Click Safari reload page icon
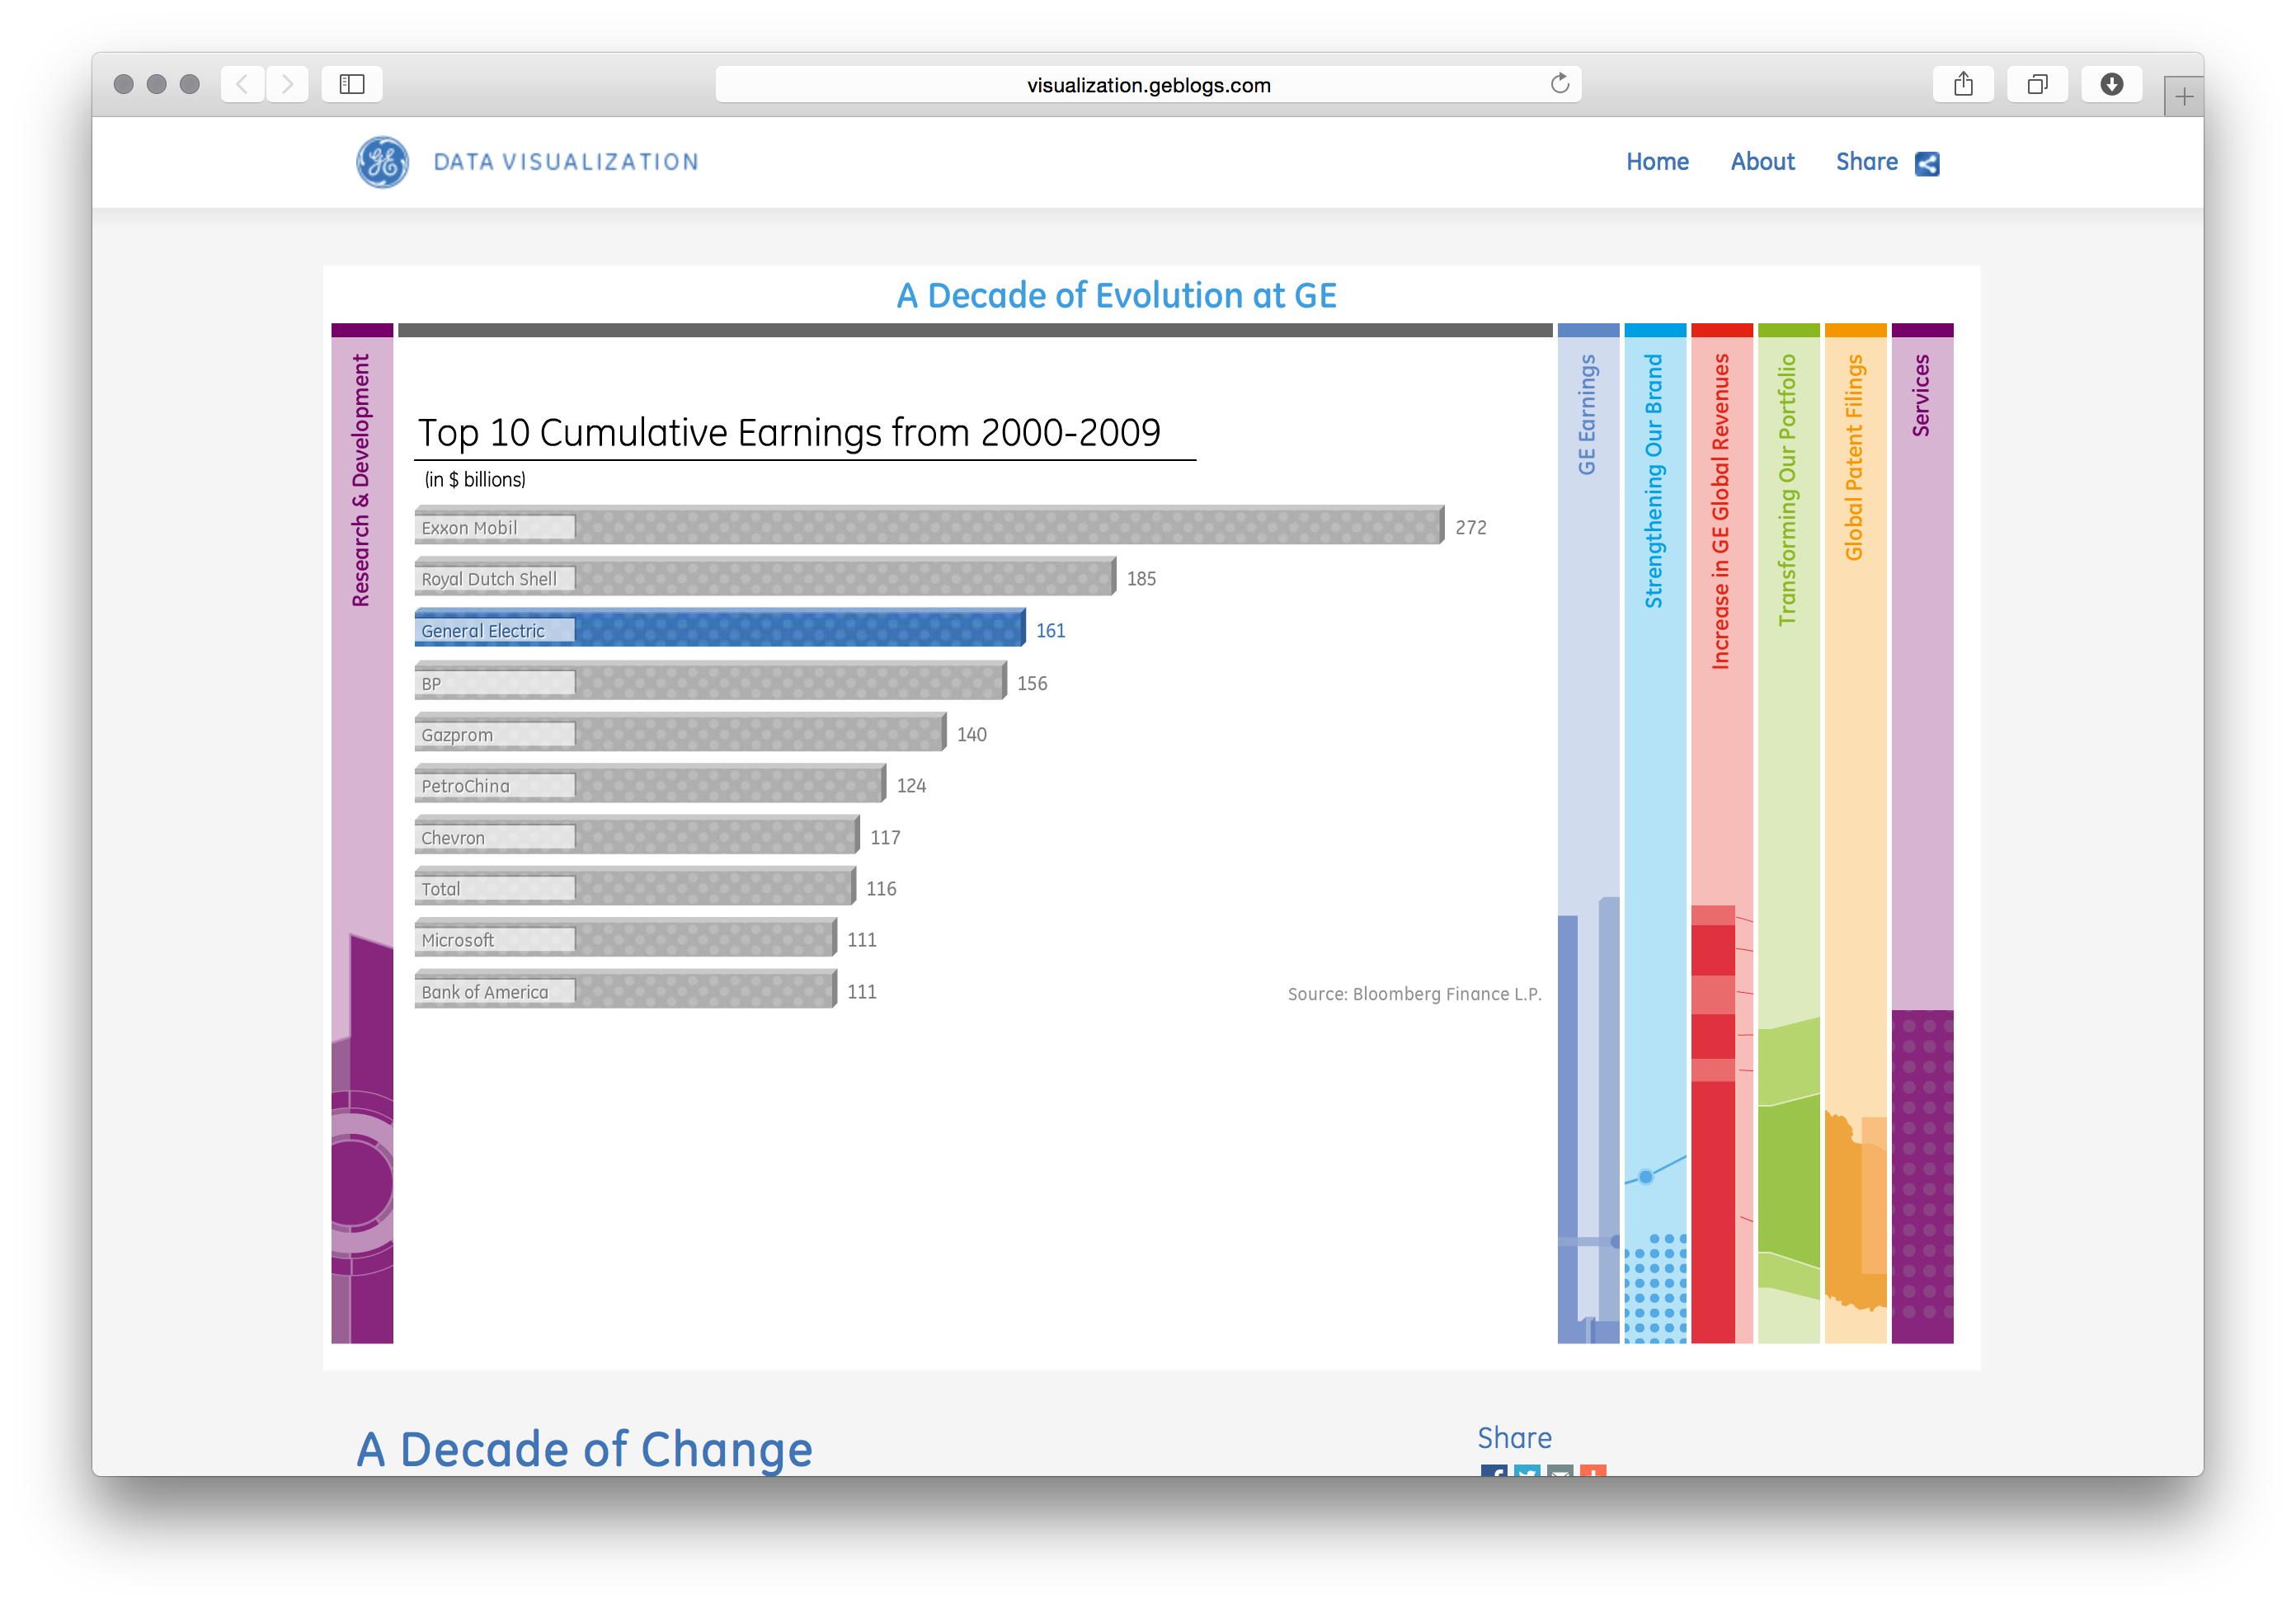Screen dimensions: 2296x1608 [x=1559, y=84]
